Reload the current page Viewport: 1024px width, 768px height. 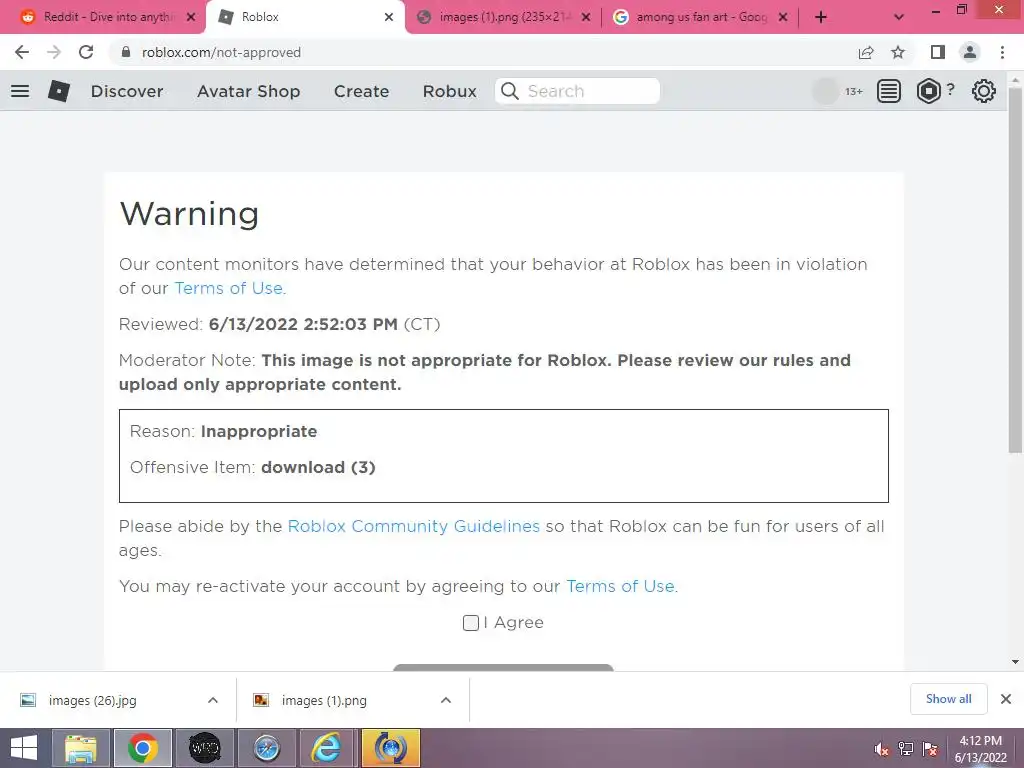click(x=86, y=52)
